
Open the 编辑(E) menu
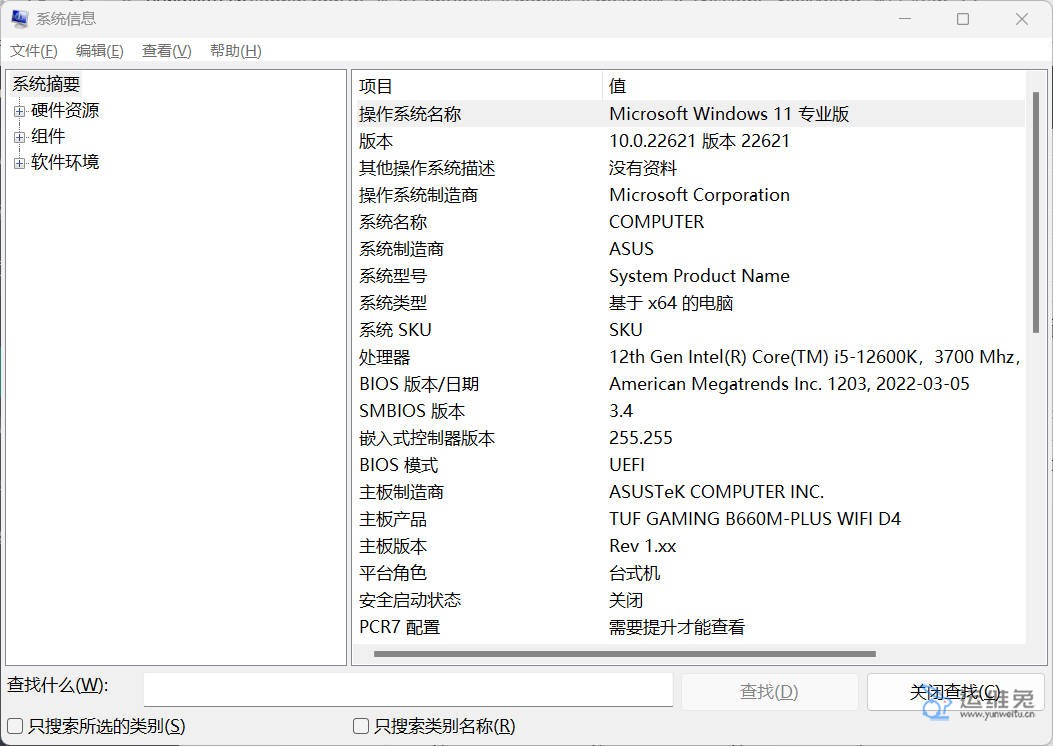tap(99, 51)
